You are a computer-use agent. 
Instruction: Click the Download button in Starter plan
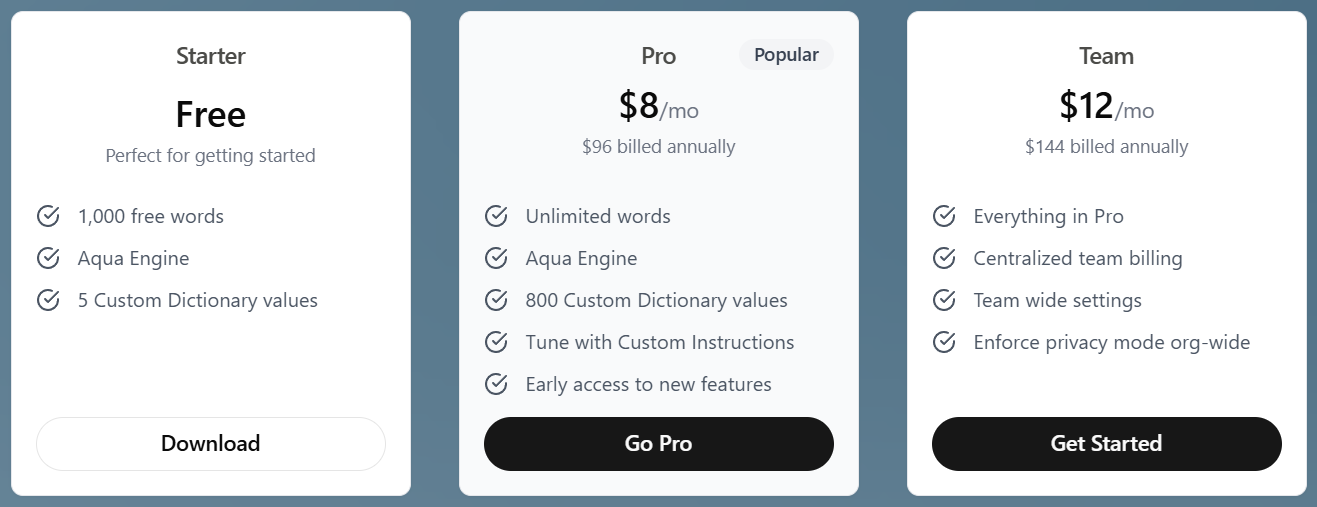tap(211, 444)
